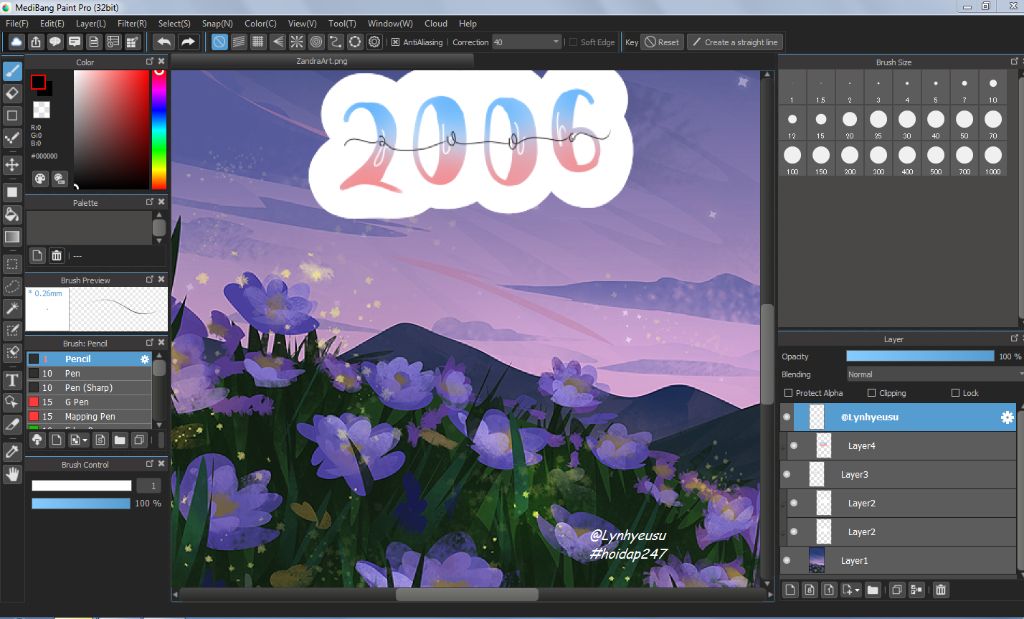Select brush size 1000 preset
1024x619 pixels.
tap(993, 159)
